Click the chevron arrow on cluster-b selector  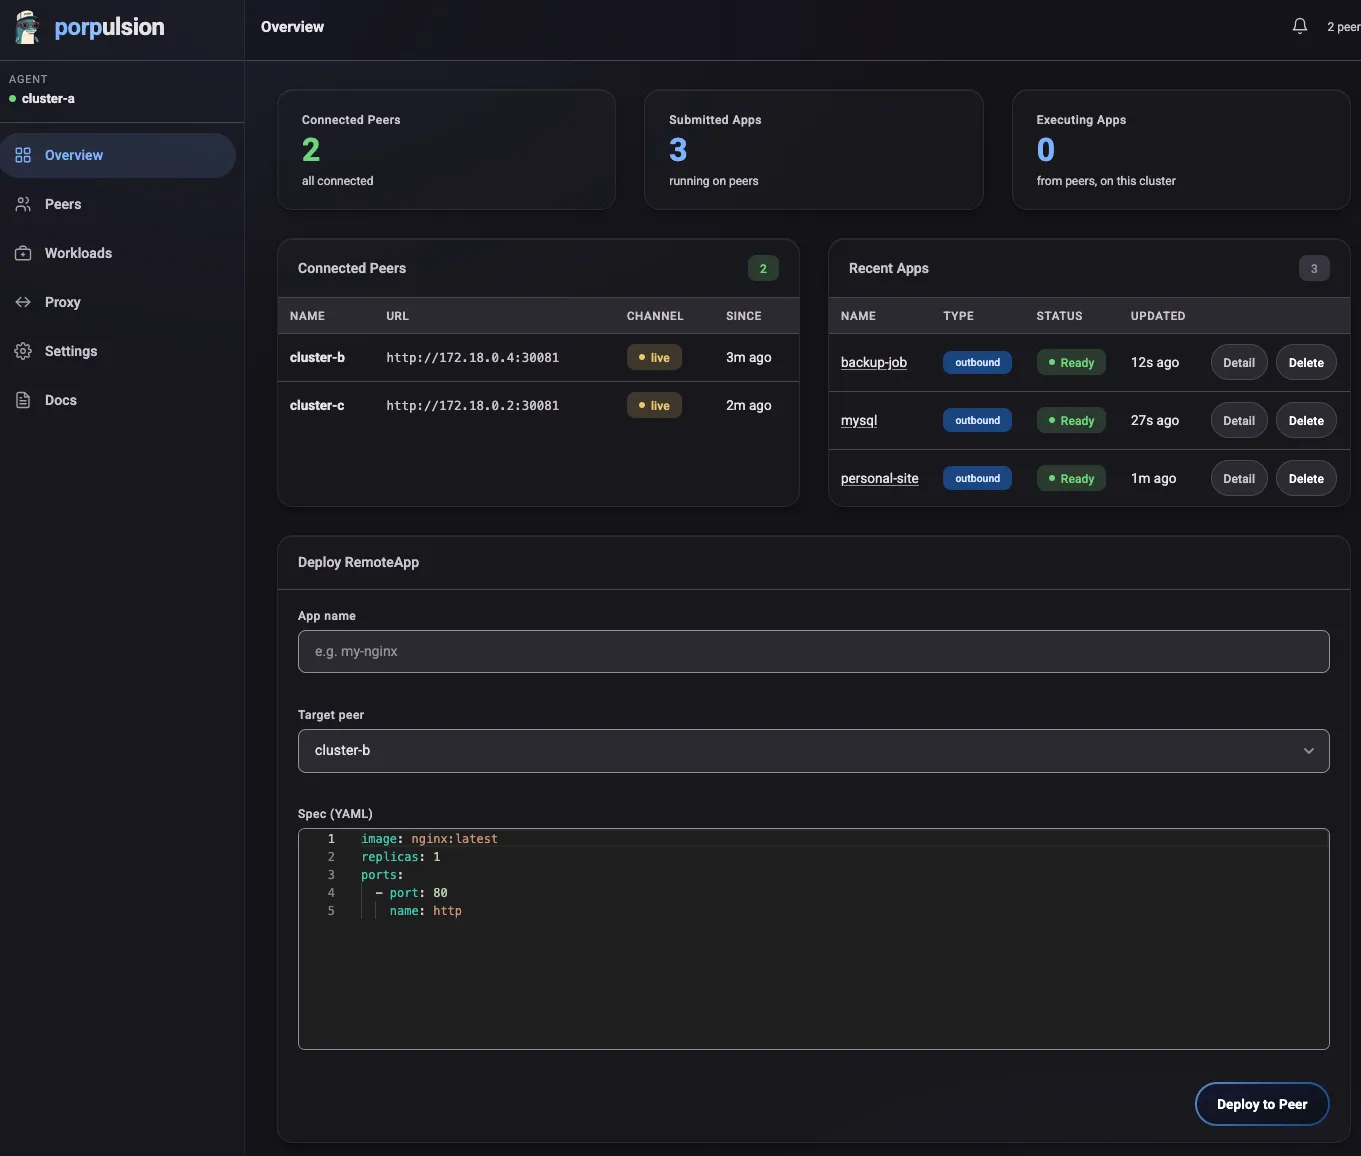click(1308, 751)
